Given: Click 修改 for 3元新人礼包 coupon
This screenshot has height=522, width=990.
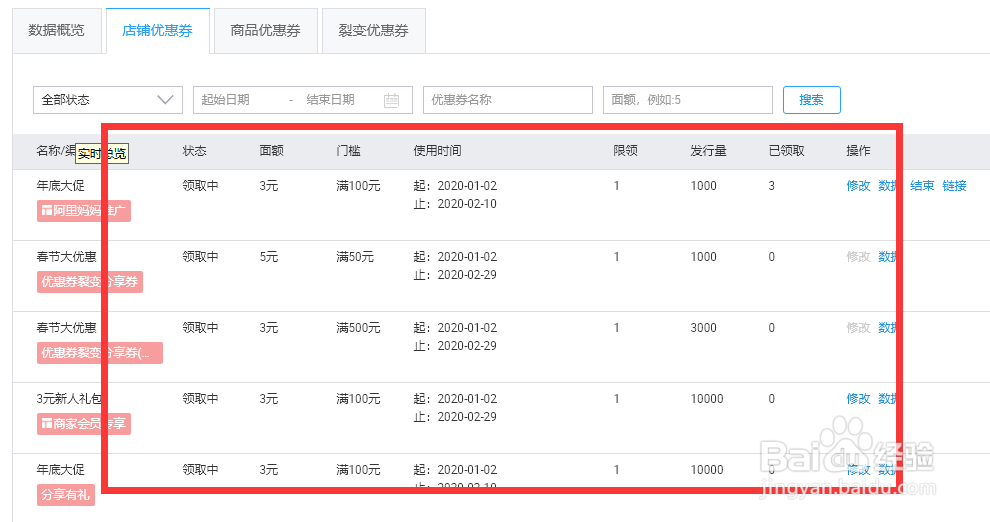Looking at the screenshot, I should [x=858, y=398].
